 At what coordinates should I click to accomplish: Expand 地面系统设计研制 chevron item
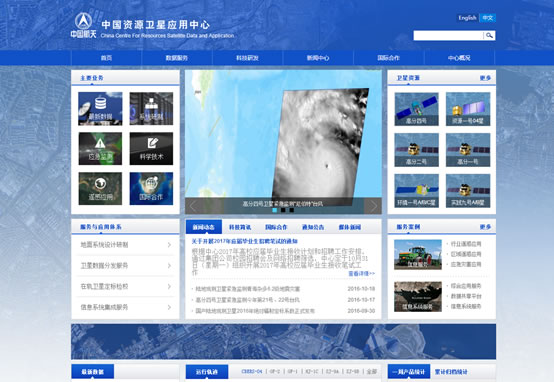(125, 245)
